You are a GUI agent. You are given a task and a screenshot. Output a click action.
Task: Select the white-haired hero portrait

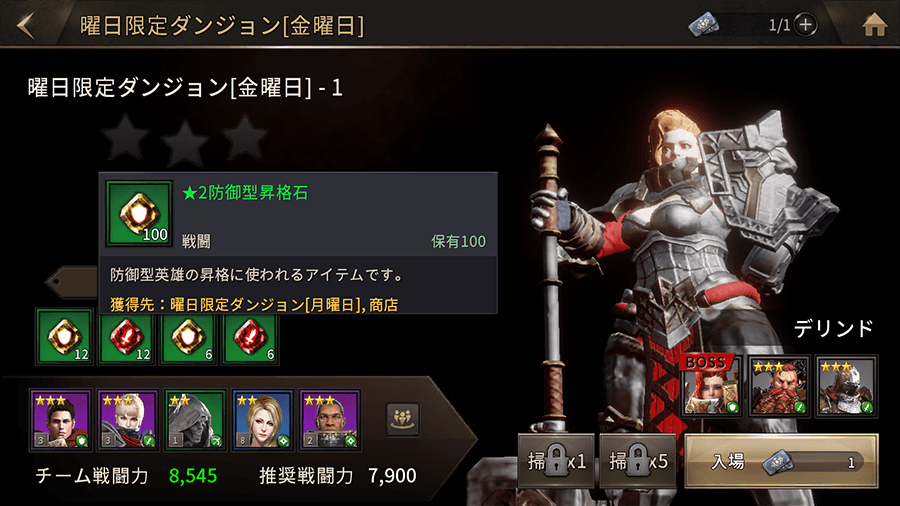[127, 420]
